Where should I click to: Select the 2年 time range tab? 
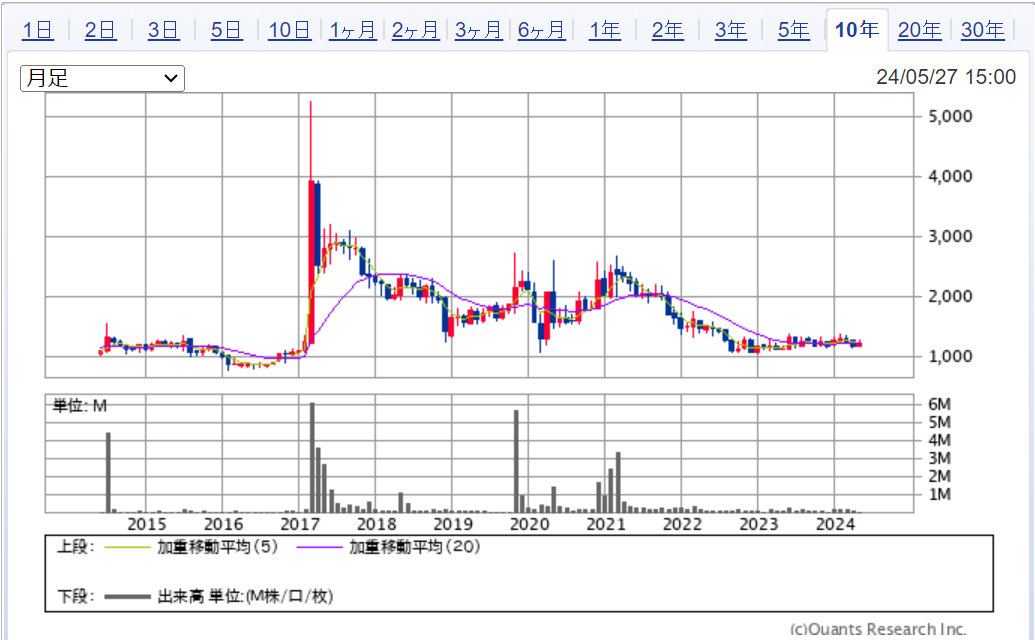tap(668, 30)
